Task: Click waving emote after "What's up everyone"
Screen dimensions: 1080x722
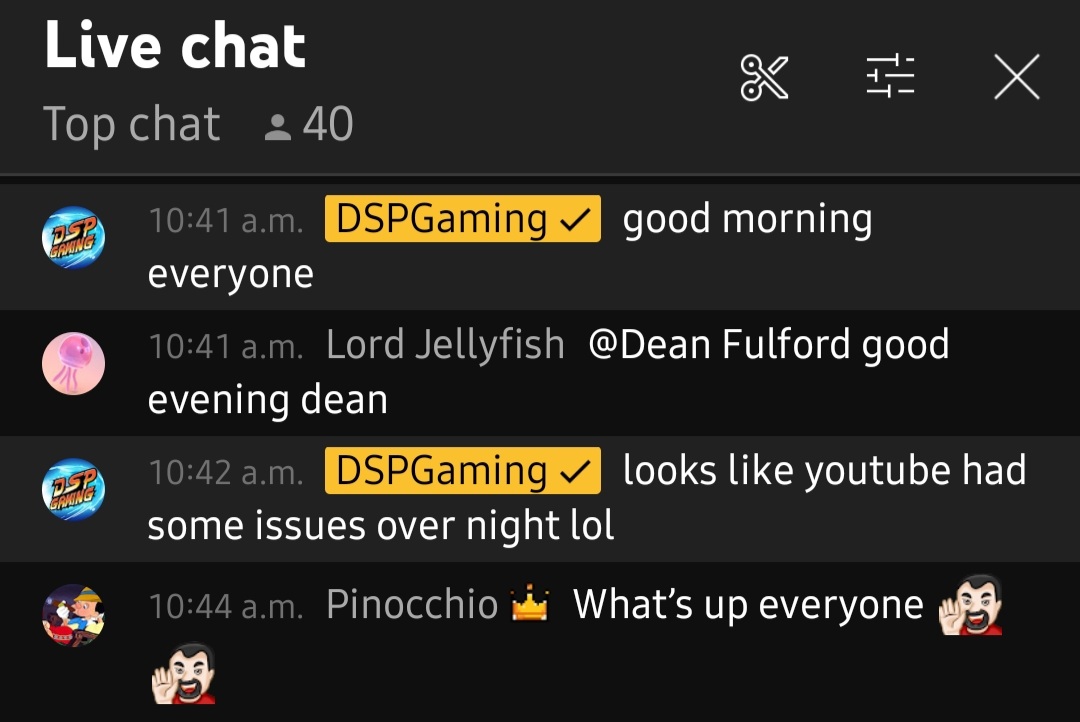Action: pyautogui.click(x=970, y=605)
